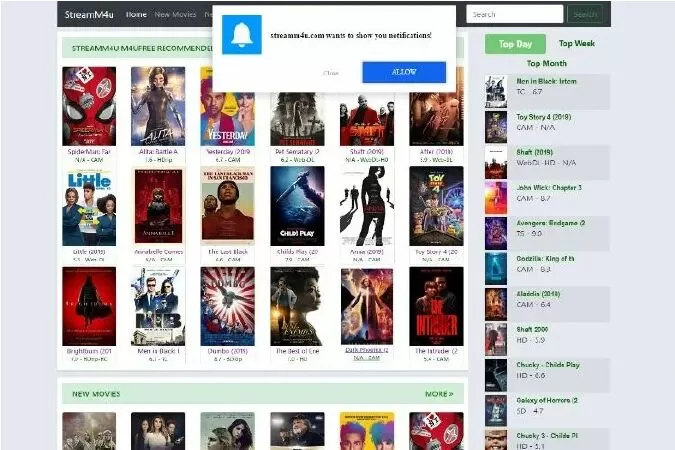This screenshot has height=450, width=675.
Task: Allow notifications from streamm4u.com
Action: [404, 72]
